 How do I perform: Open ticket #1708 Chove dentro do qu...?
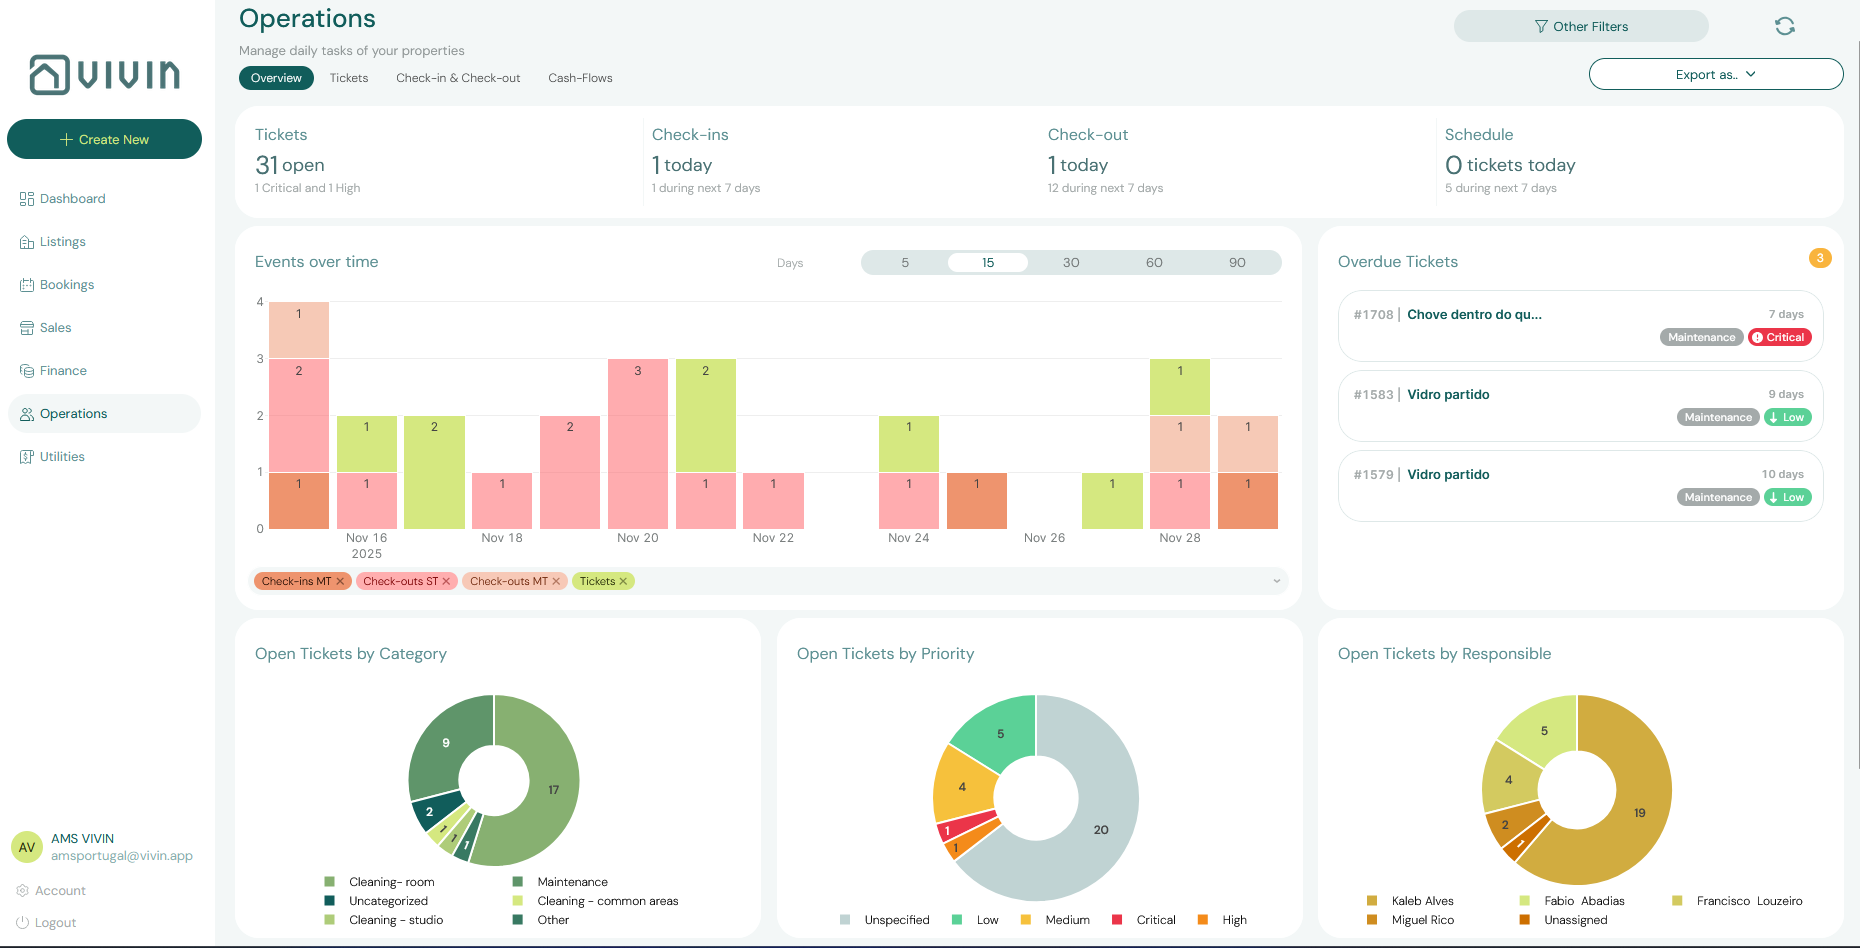click(1474, 314)
